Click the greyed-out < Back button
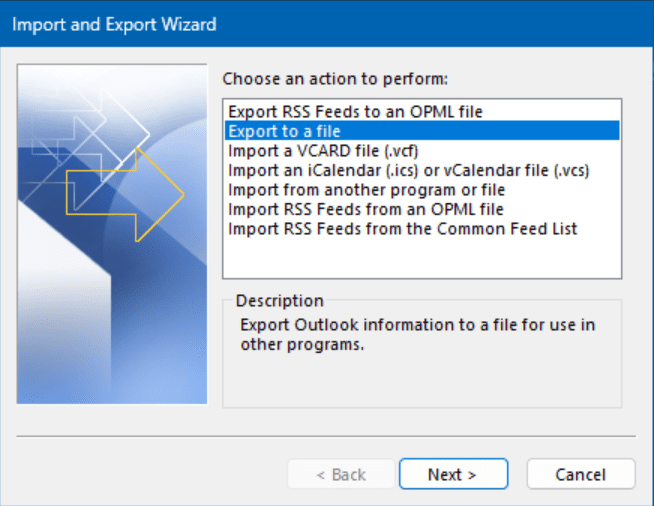Image resolution: width=654 pixels, height=506 pixels. pyautogui.click(x=341, y=474)
